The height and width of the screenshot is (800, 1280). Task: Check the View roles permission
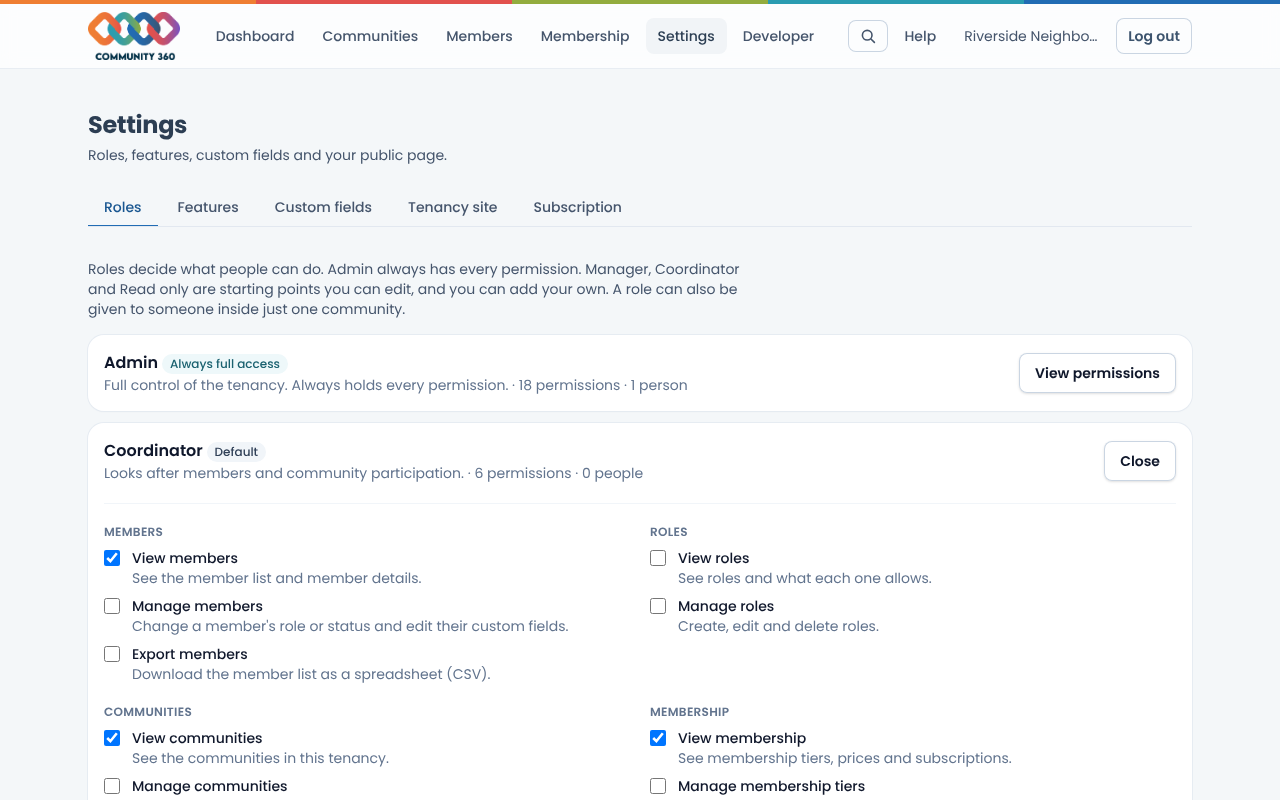(658, 558)
